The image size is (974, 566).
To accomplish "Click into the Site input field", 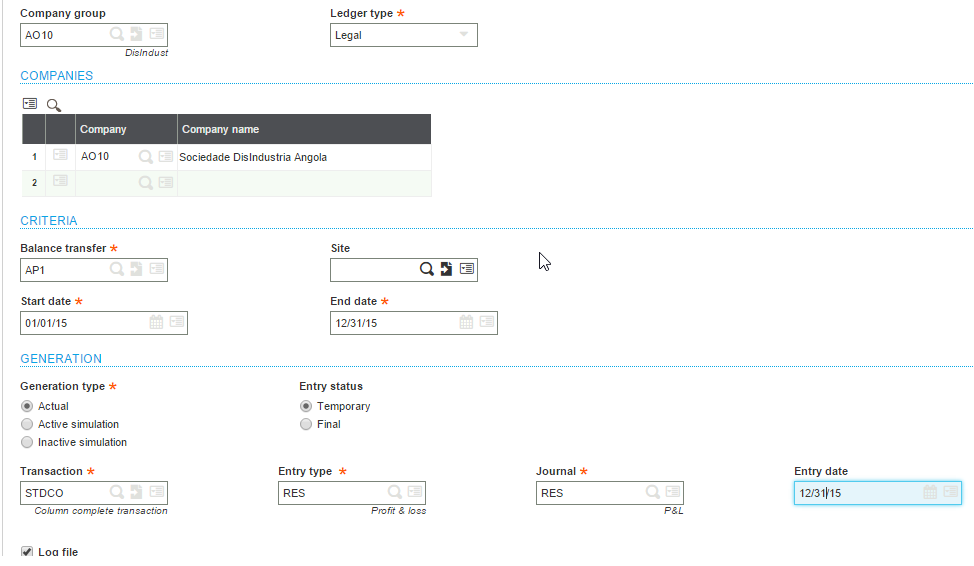I will 374,270.
